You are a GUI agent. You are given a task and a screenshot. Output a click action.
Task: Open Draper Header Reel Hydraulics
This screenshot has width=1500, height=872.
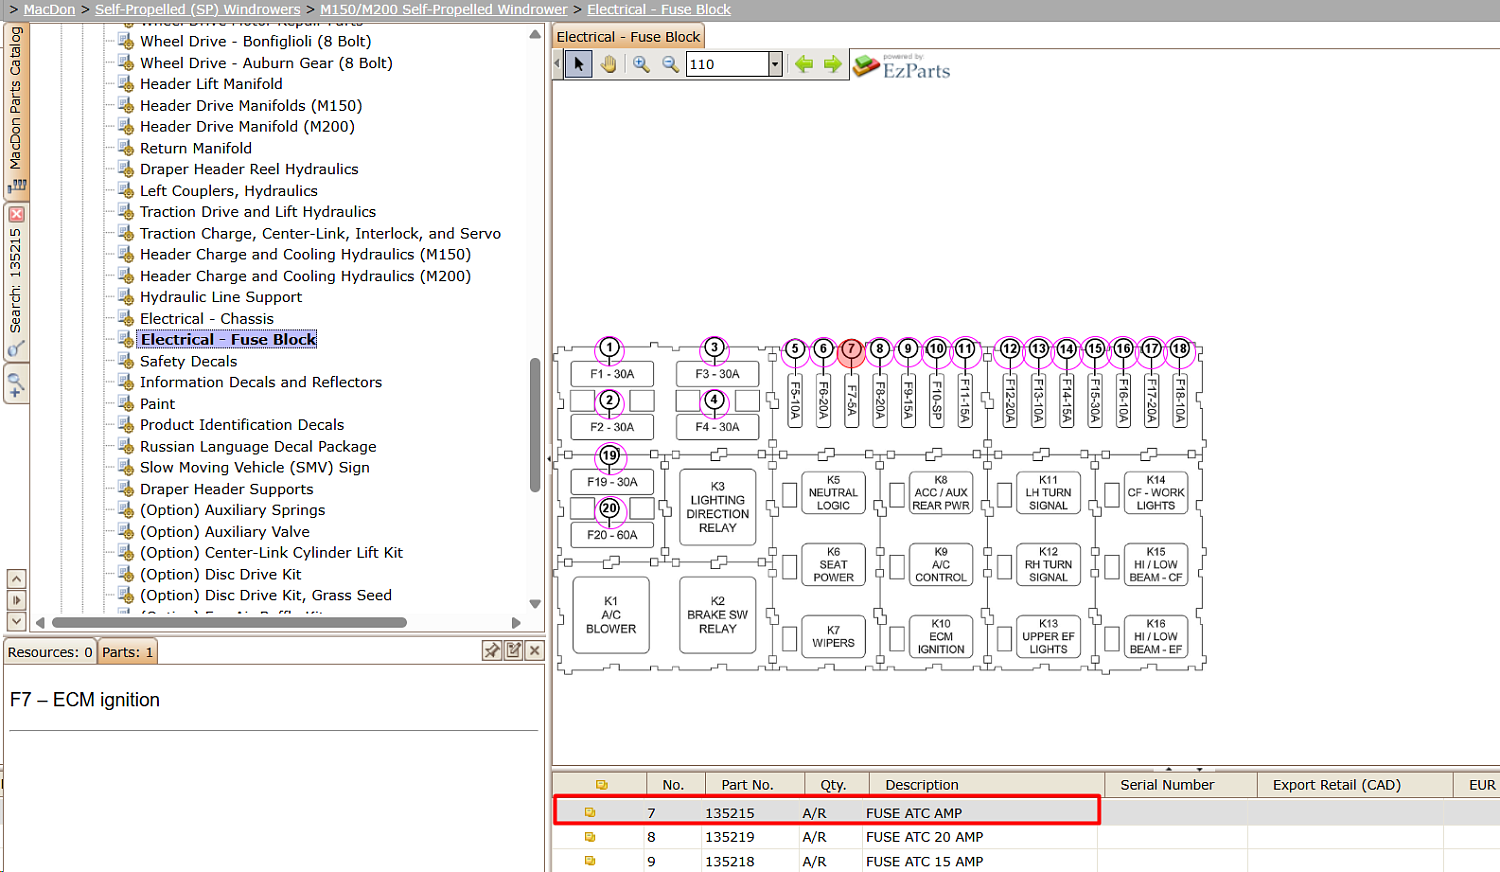(249, 169)
